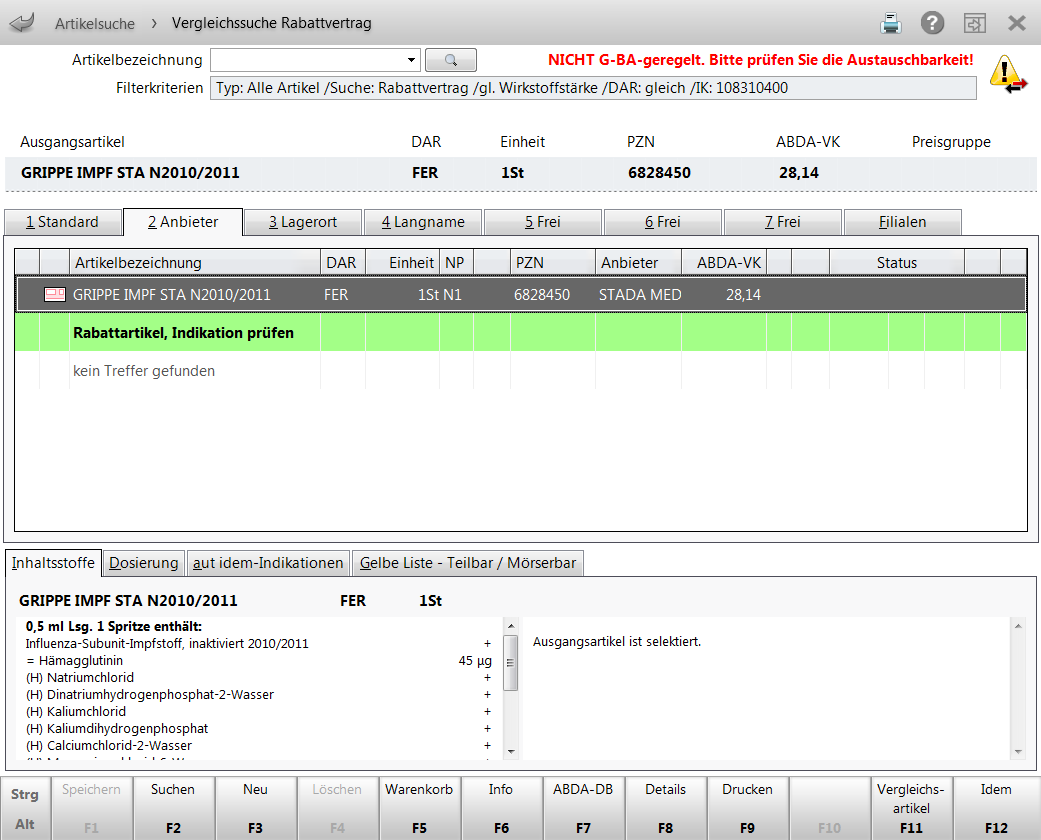Sort by NP column header

456,263
